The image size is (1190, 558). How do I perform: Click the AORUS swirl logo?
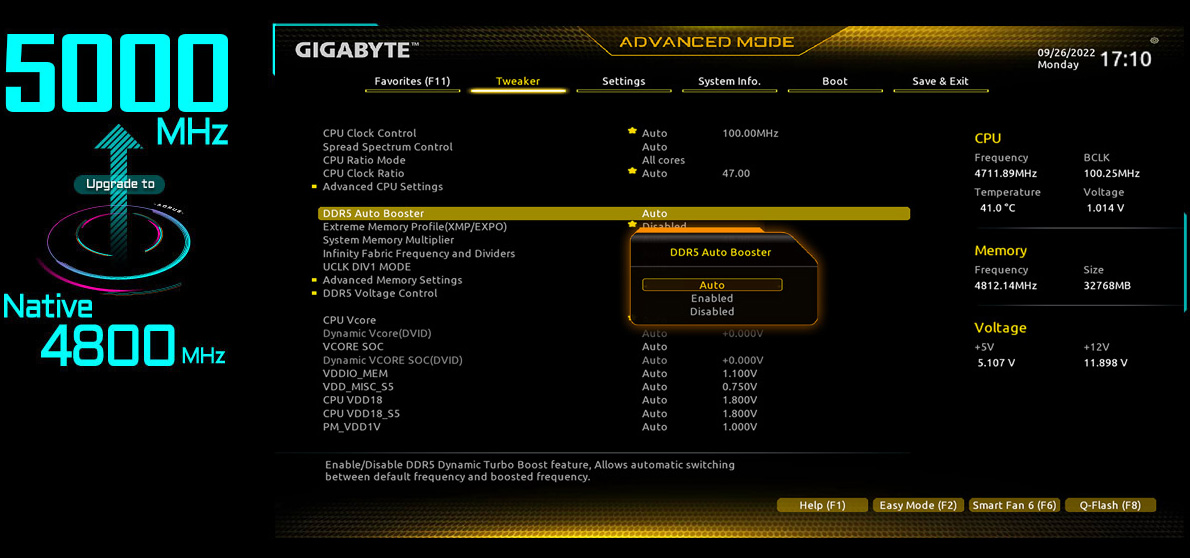pos(118,240)
